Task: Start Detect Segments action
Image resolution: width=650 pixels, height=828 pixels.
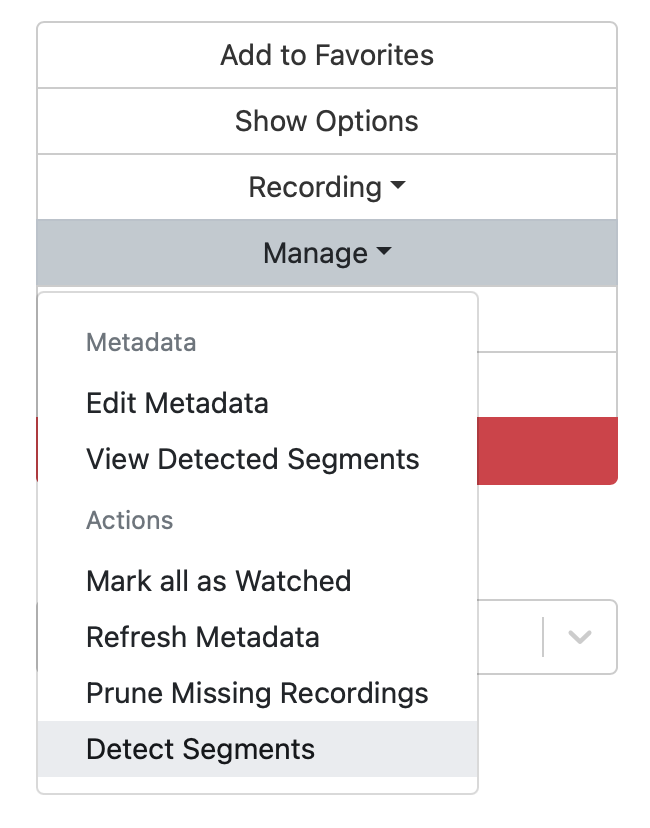Action: coord(201,749)
